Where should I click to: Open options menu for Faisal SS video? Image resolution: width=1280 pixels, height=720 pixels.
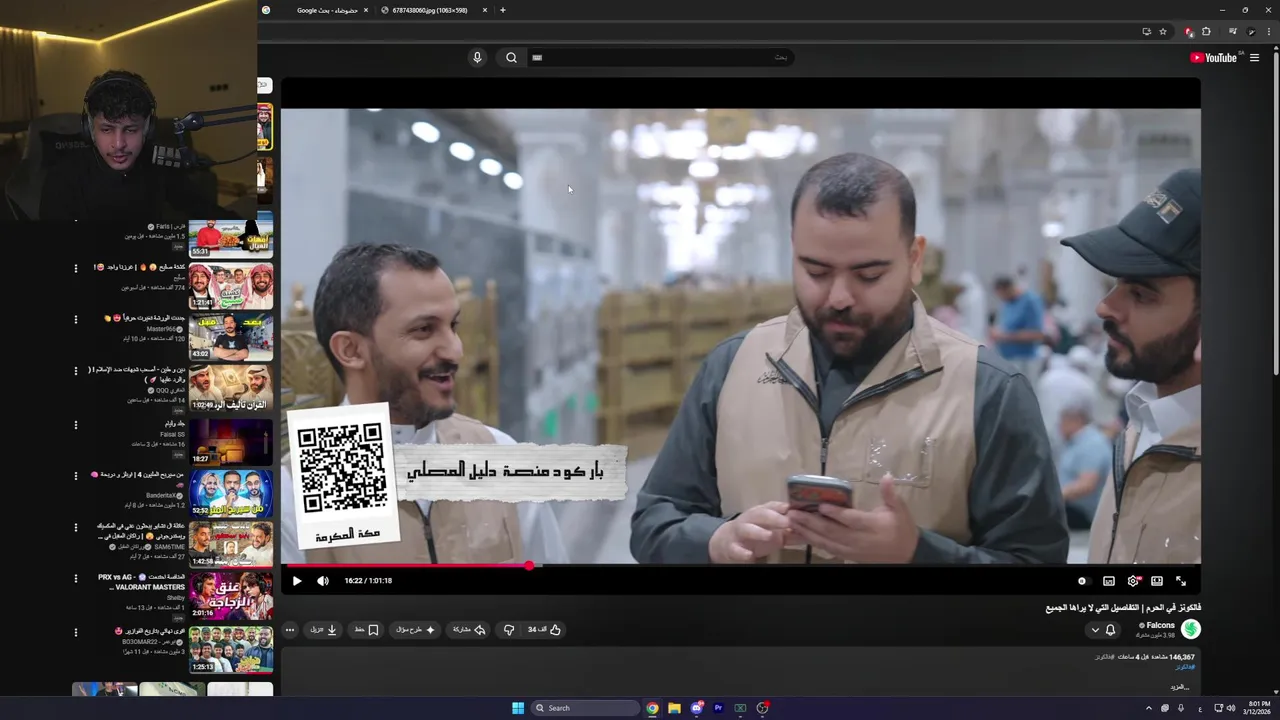click(76, 425)
